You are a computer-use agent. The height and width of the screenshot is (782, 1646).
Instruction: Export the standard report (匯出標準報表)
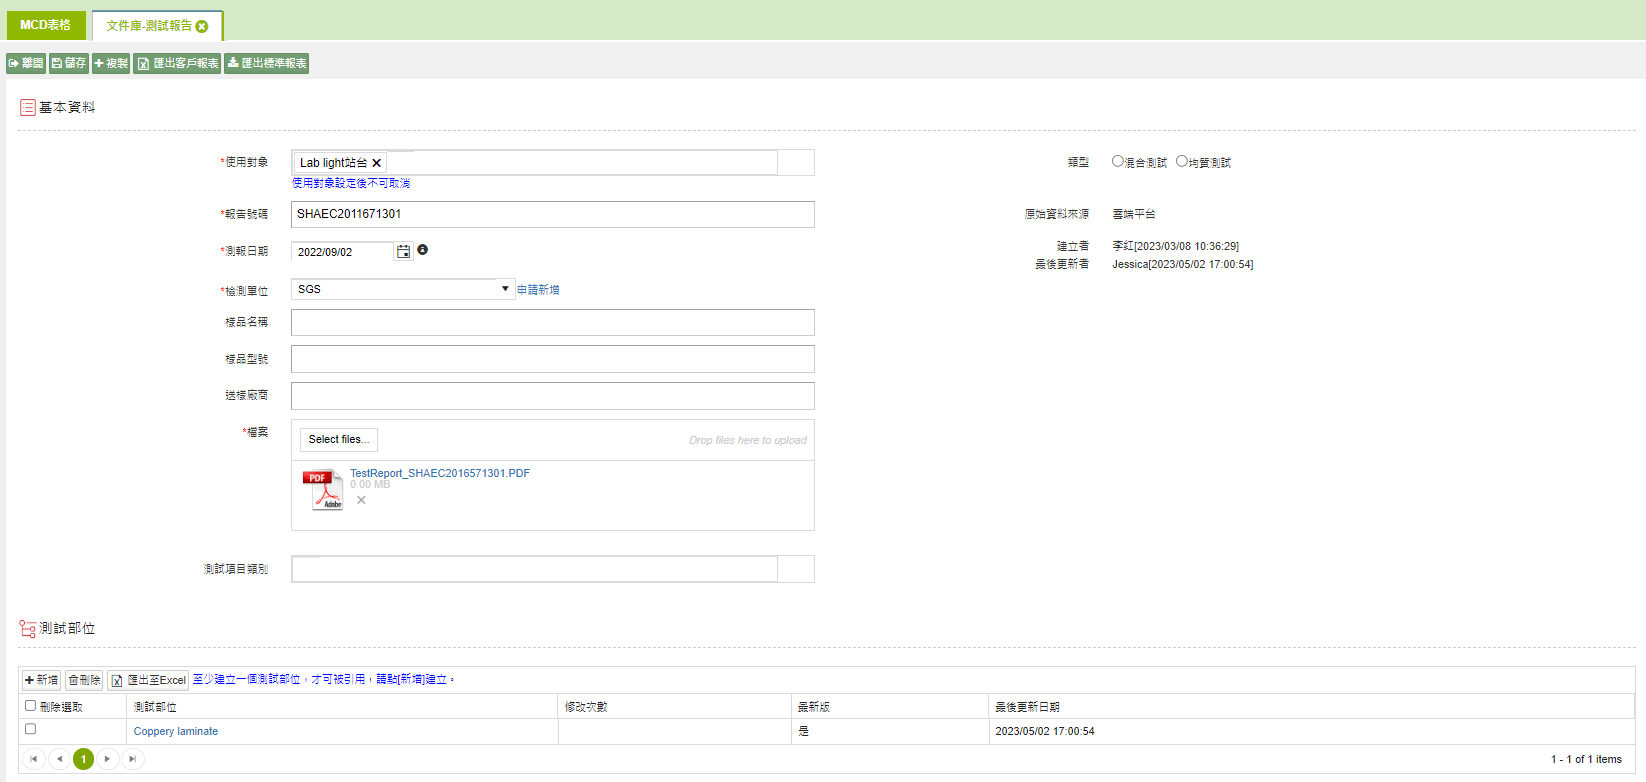click(x=266, y=63)
